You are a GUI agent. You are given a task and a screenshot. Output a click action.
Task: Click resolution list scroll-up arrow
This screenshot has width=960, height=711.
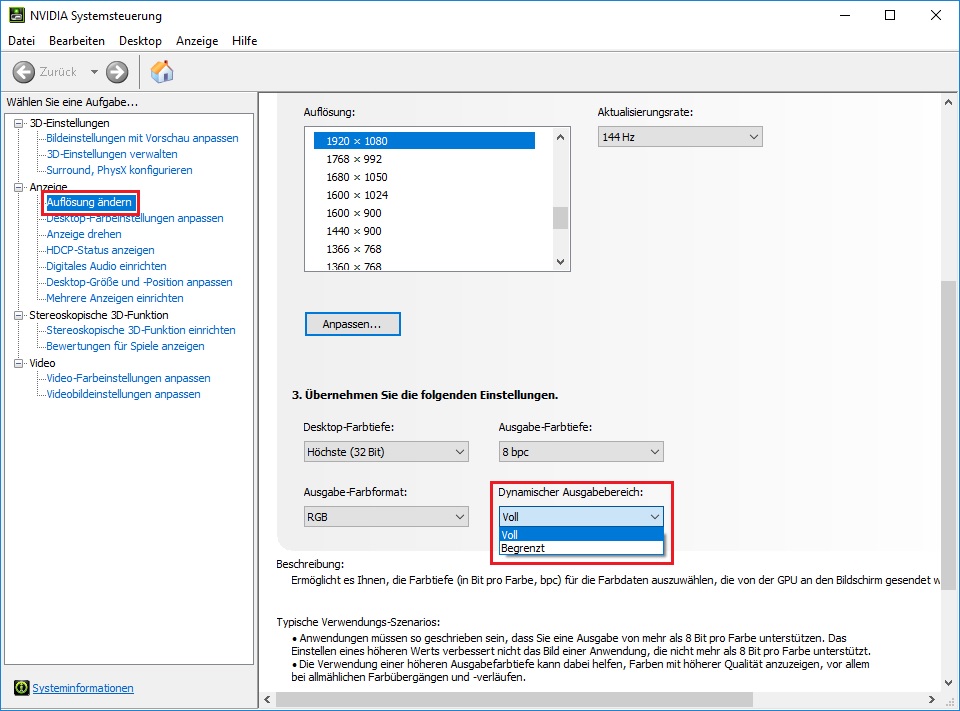point(560,137)
